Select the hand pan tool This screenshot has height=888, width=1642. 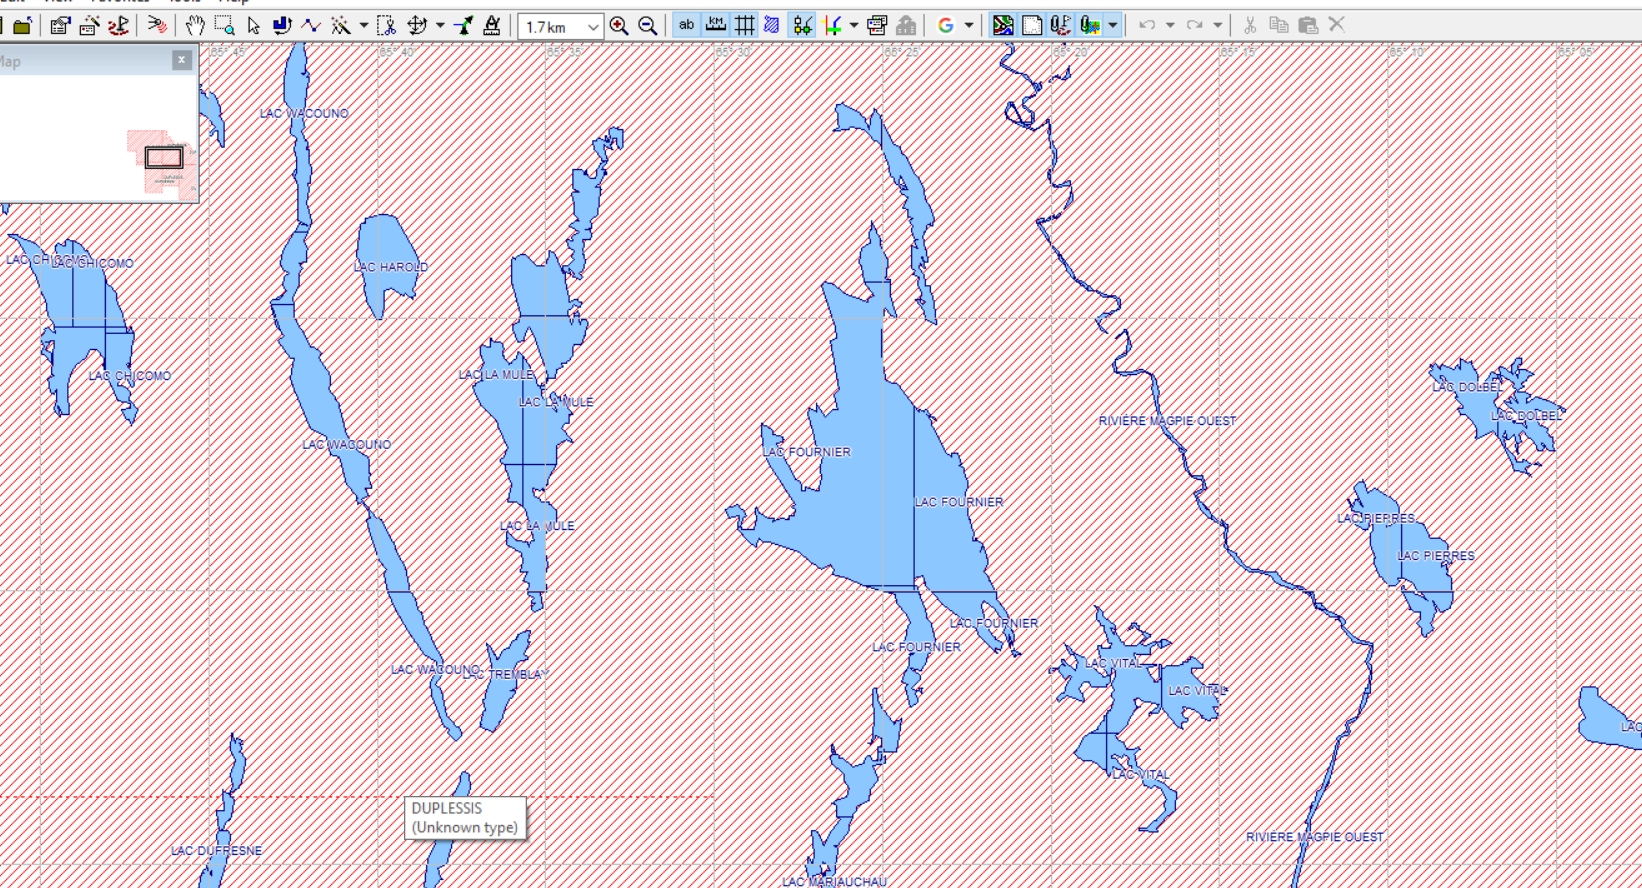[195, 26]
